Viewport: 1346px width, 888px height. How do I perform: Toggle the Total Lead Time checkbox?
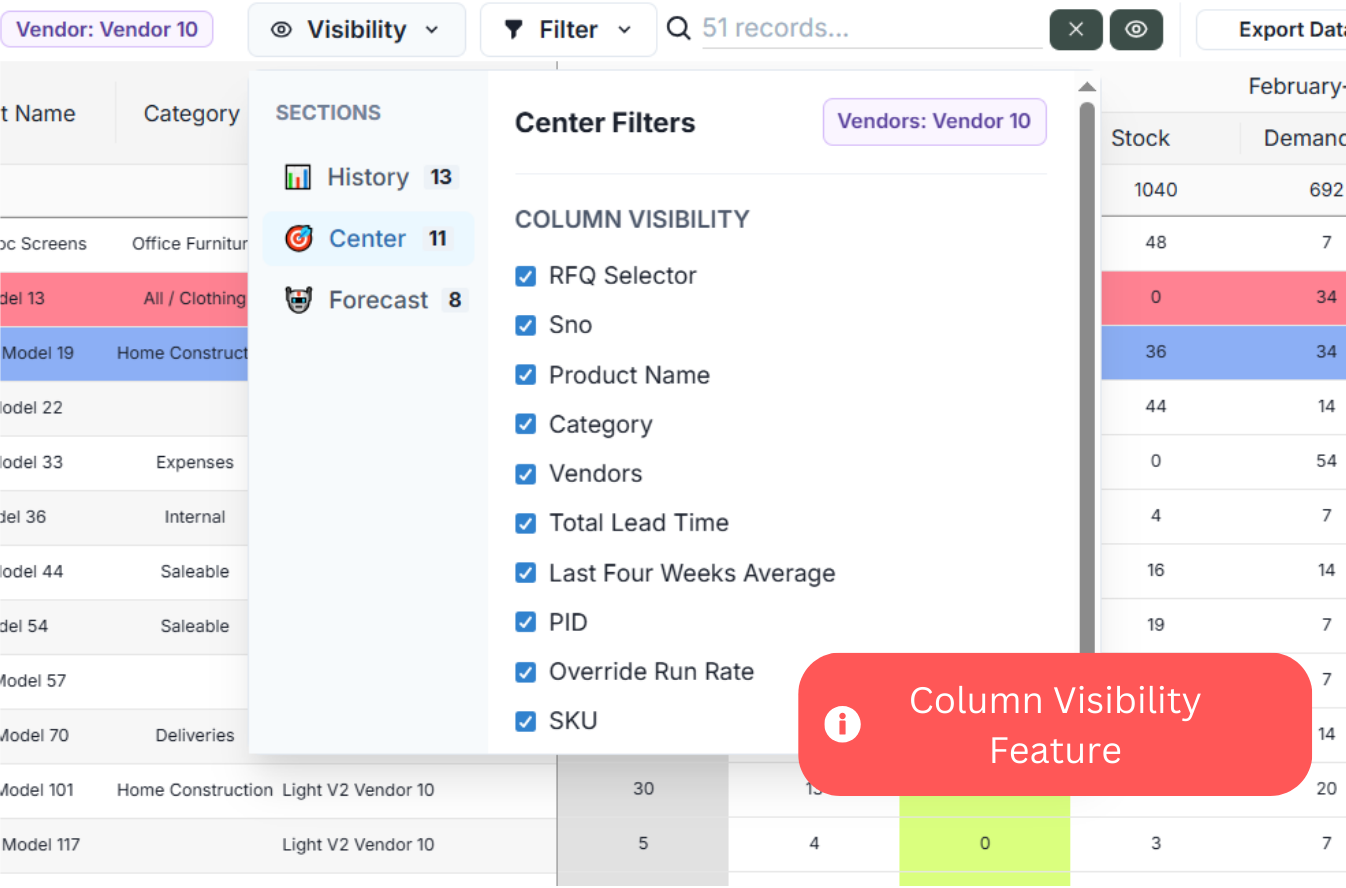point(525,523)
